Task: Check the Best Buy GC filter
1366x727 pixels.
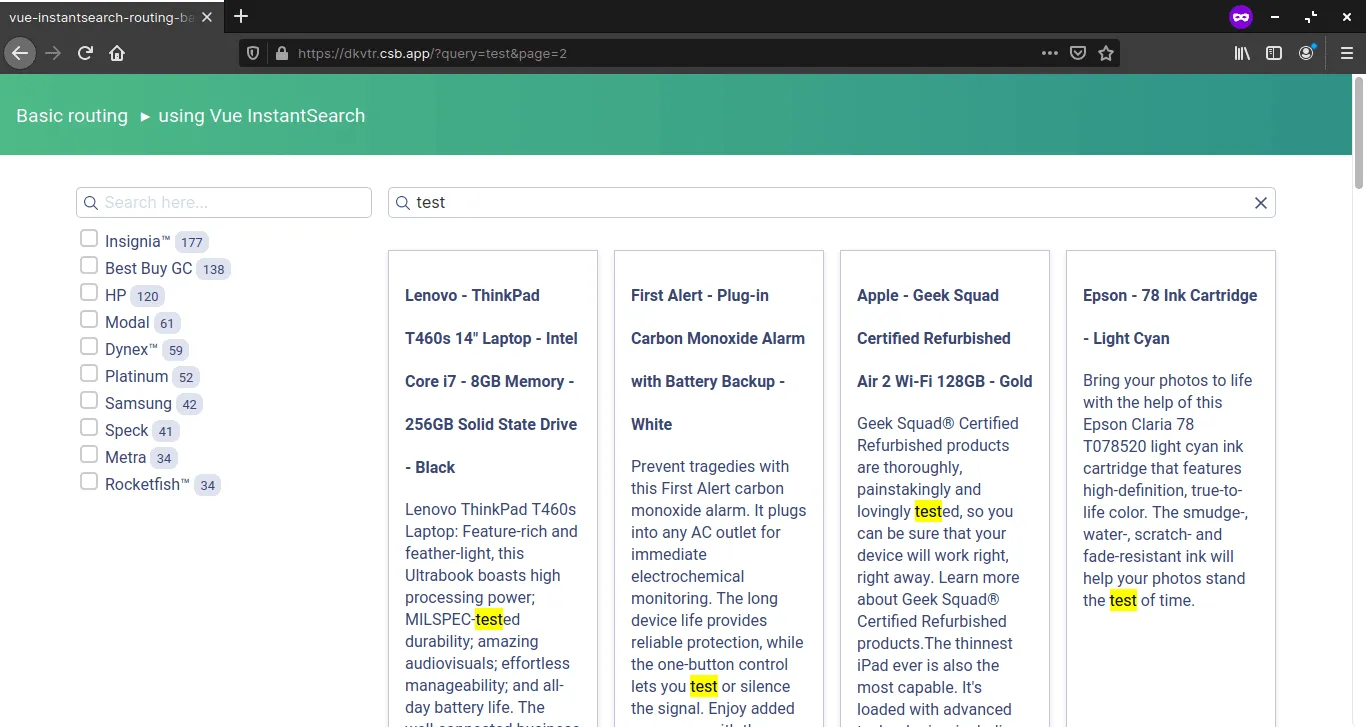Action: pyautogui.click(x=89, y=265)
